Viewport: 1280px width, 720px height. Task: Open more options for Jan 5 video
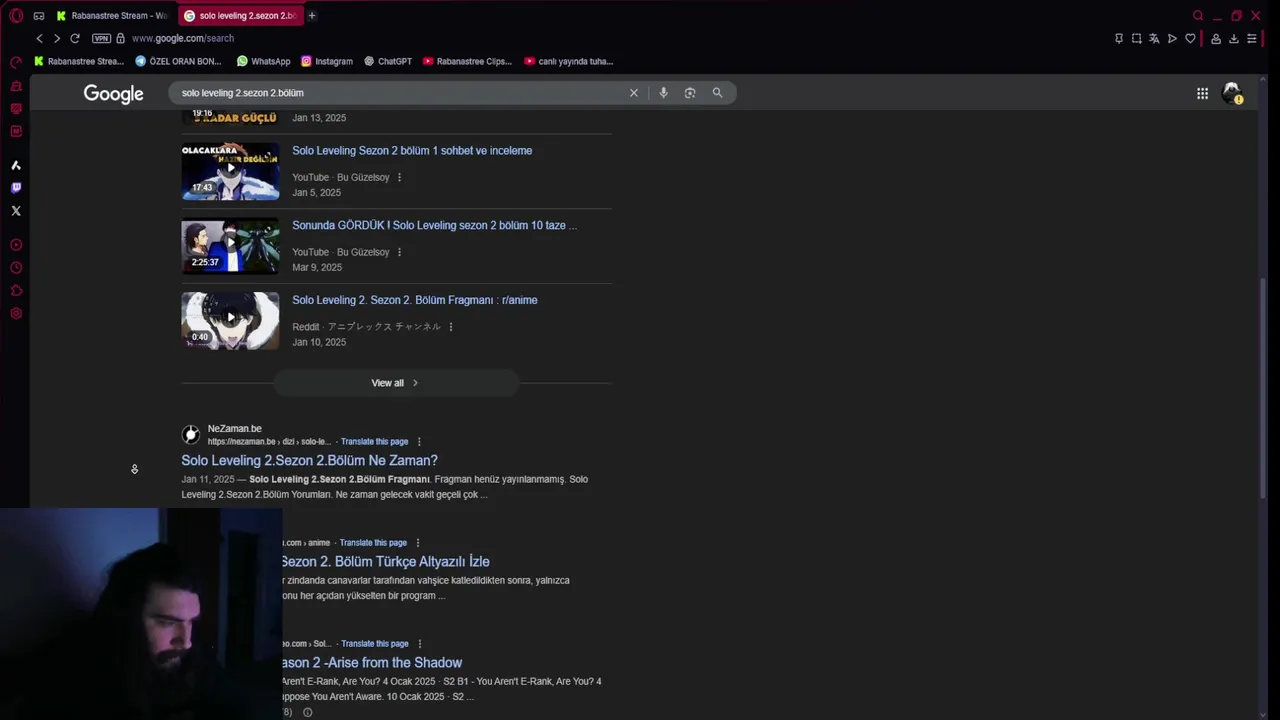pos(399,177)
